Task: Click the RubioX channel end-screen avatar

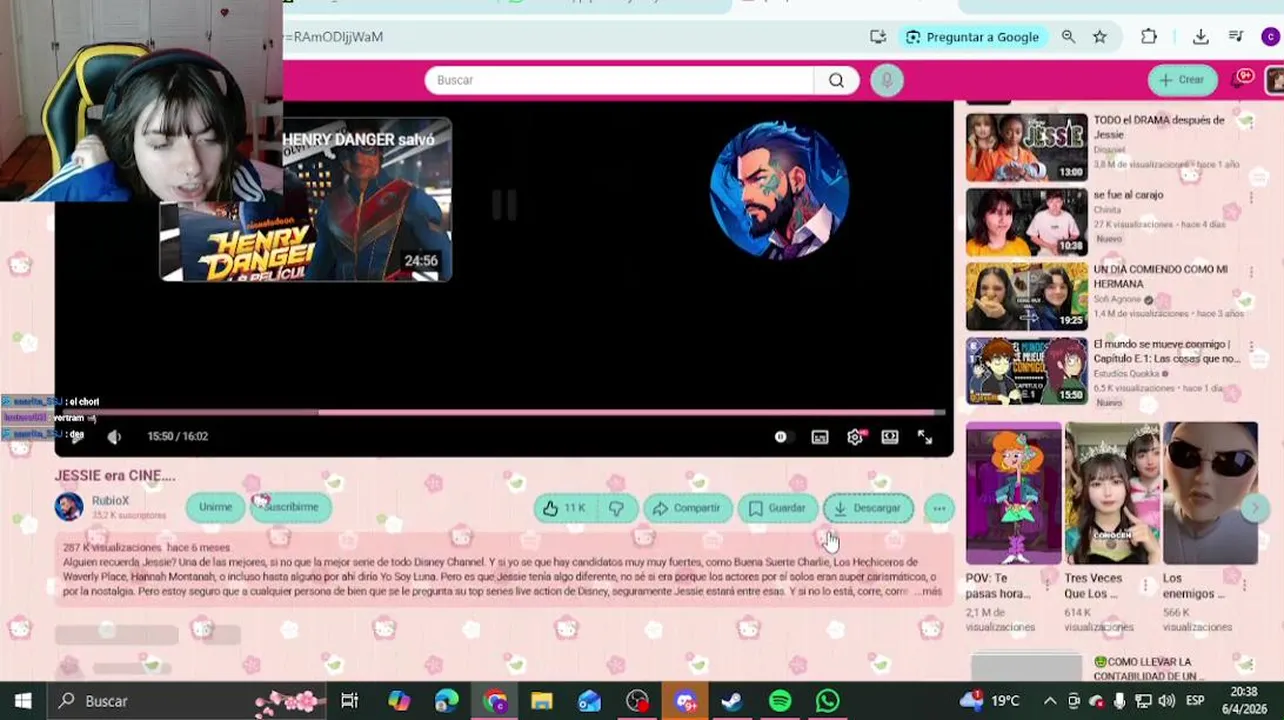Action: tap(779, 190)
